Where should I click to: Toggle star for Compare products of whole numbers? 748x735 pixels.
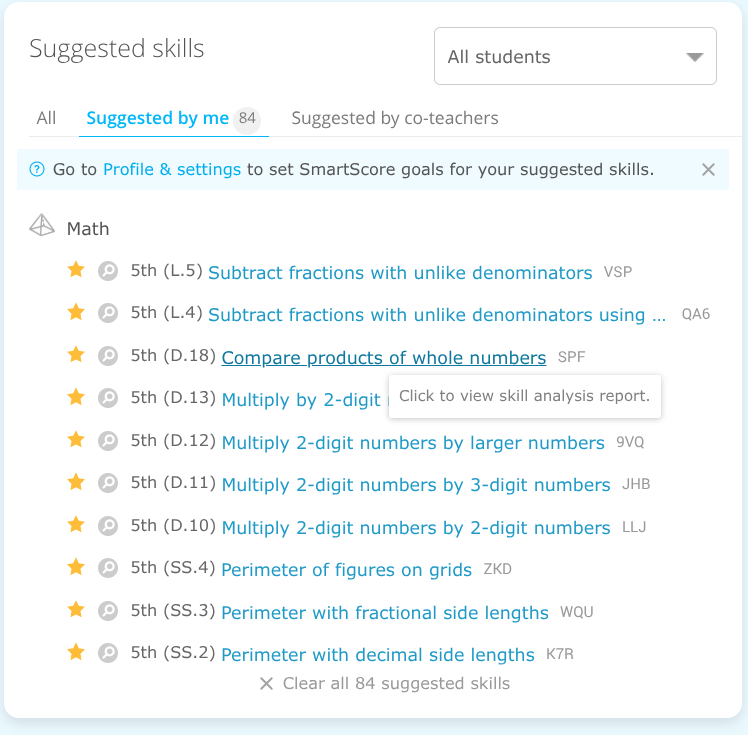[76, 355]
